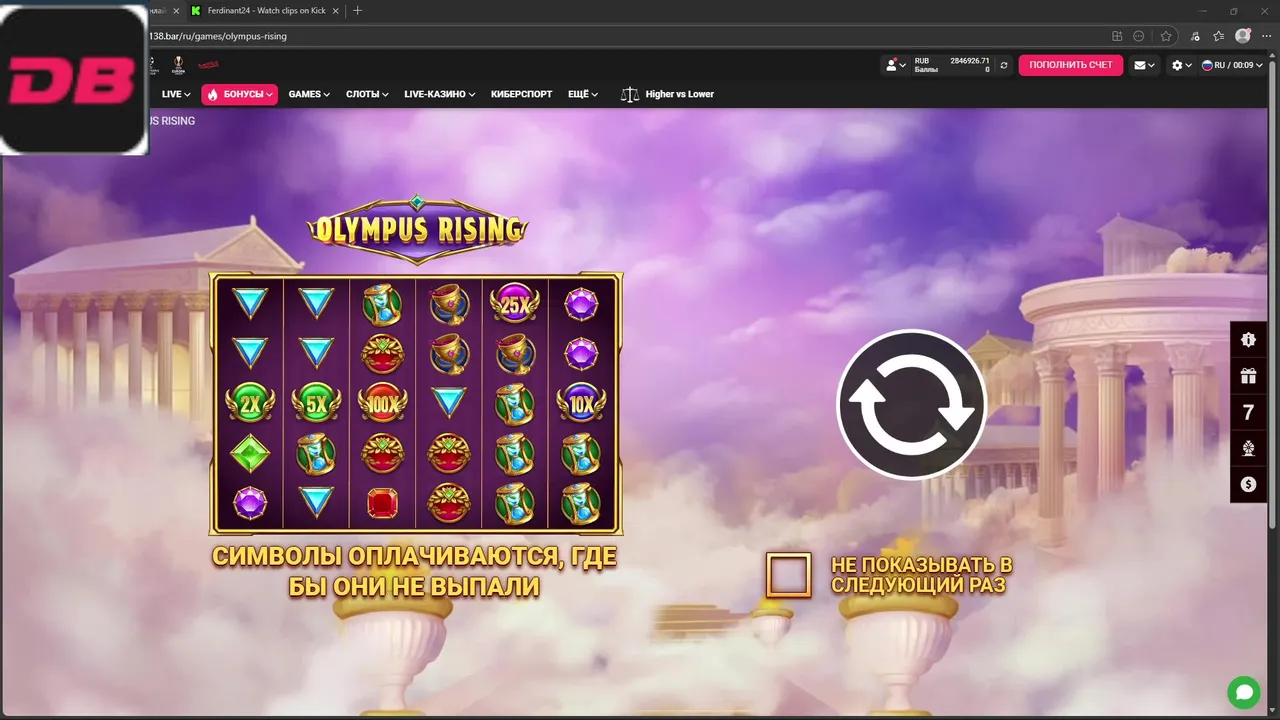Click the green 5X multiplier symbol
The image size is (1280, 720).
(x=316, y=404)
